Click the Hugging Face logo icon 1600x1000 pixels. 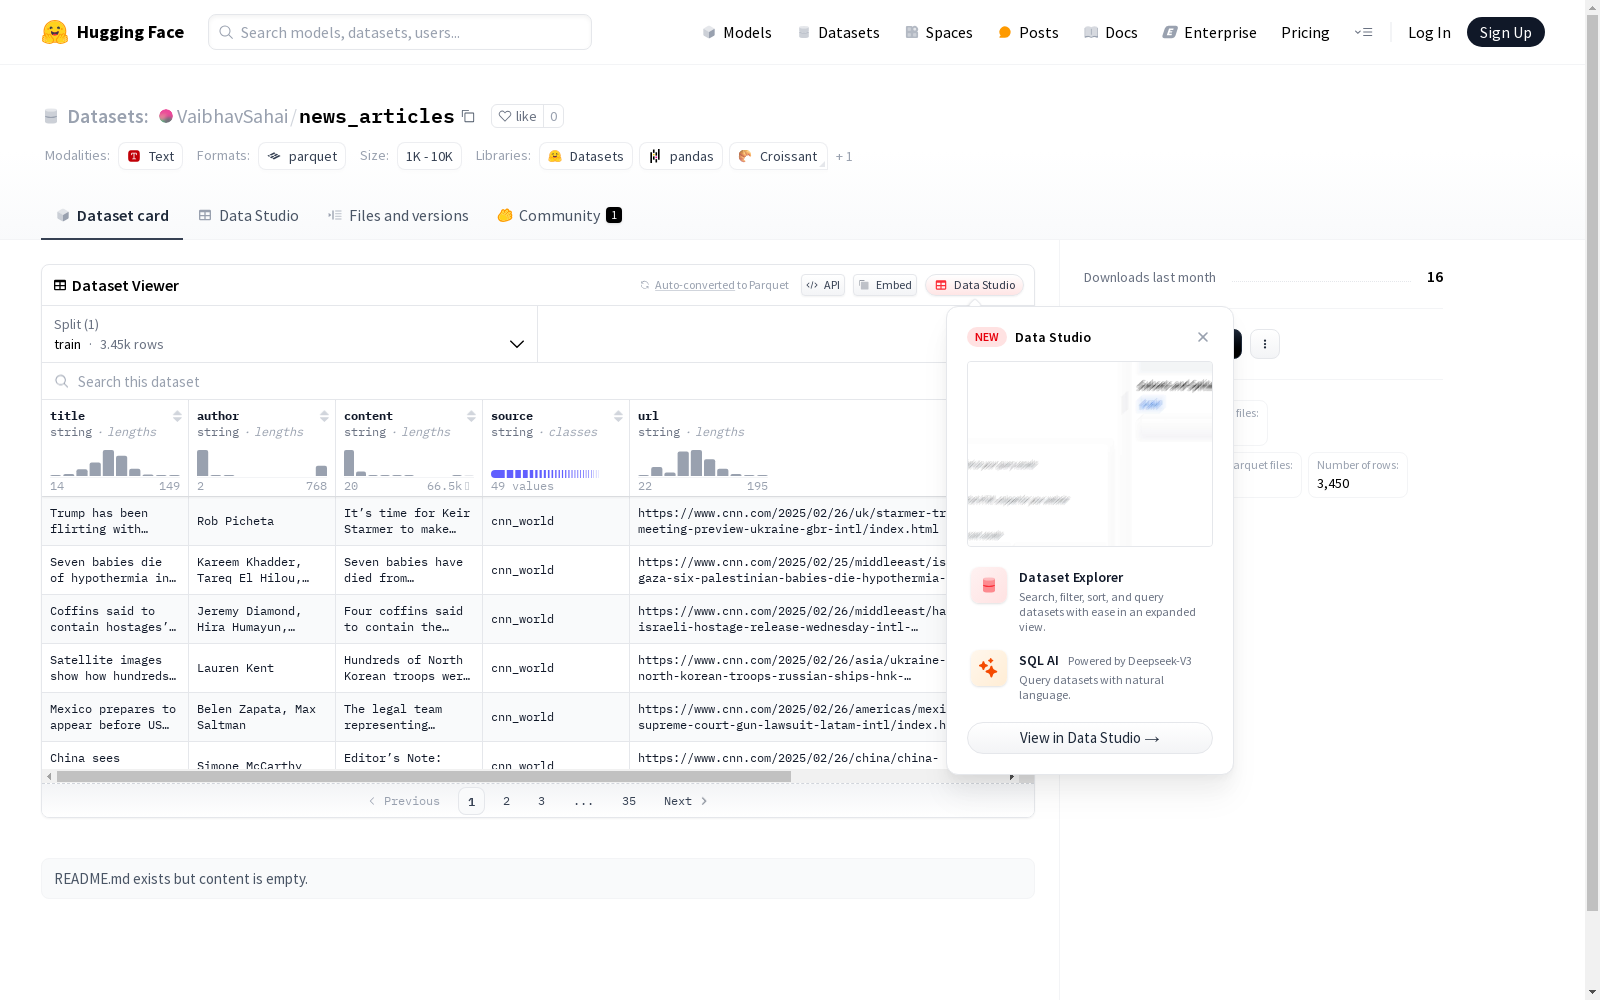pyautogui.click(x=55, y=32)
